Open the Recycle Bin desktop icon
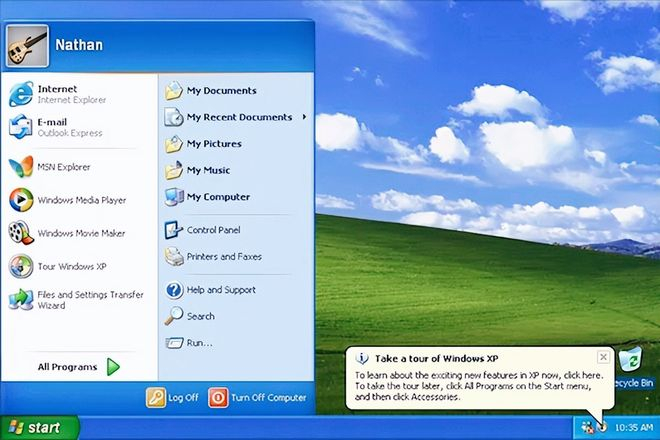 coord(631,360)
